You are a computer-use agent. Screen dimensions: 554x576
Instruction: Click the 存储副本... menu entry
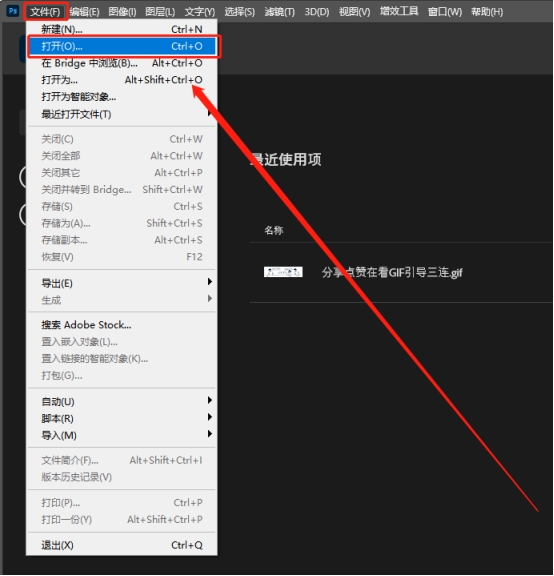pyautogui.click(x=122, y=240)
